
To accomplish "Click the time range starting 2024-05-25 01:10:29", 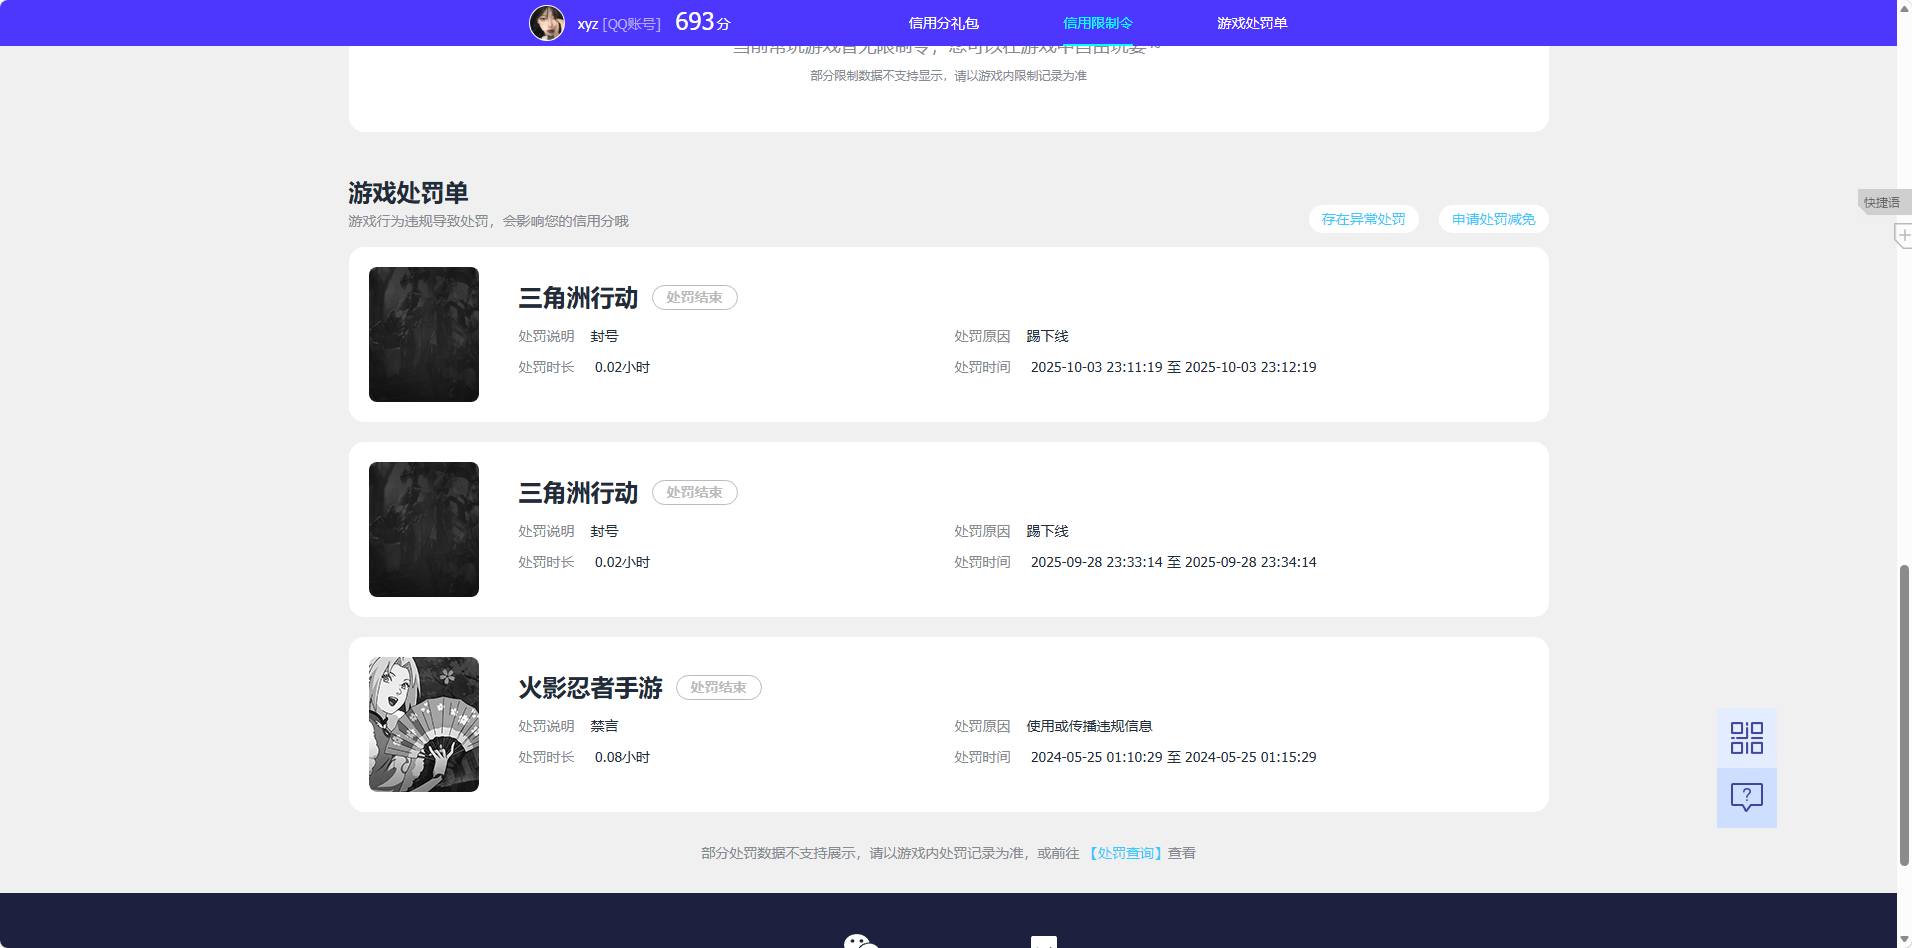I will click(x=1173, y=757).
